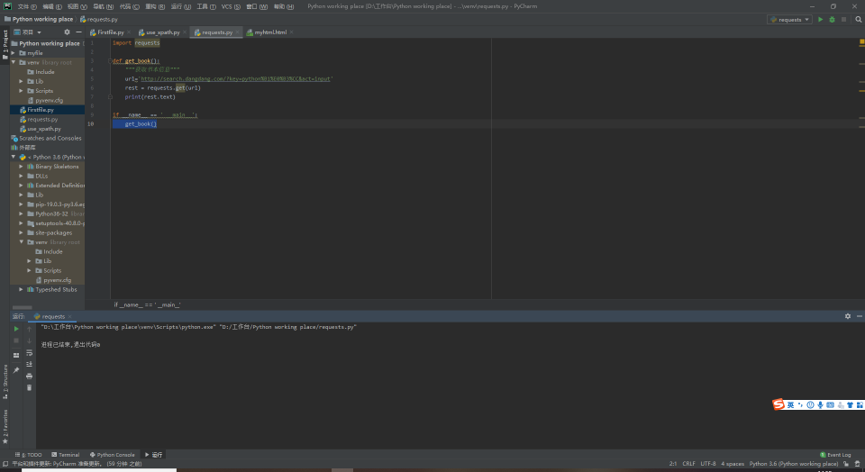Toggle the Favorites side tool window button
865x472 pixels.
(x=5, y=426)
